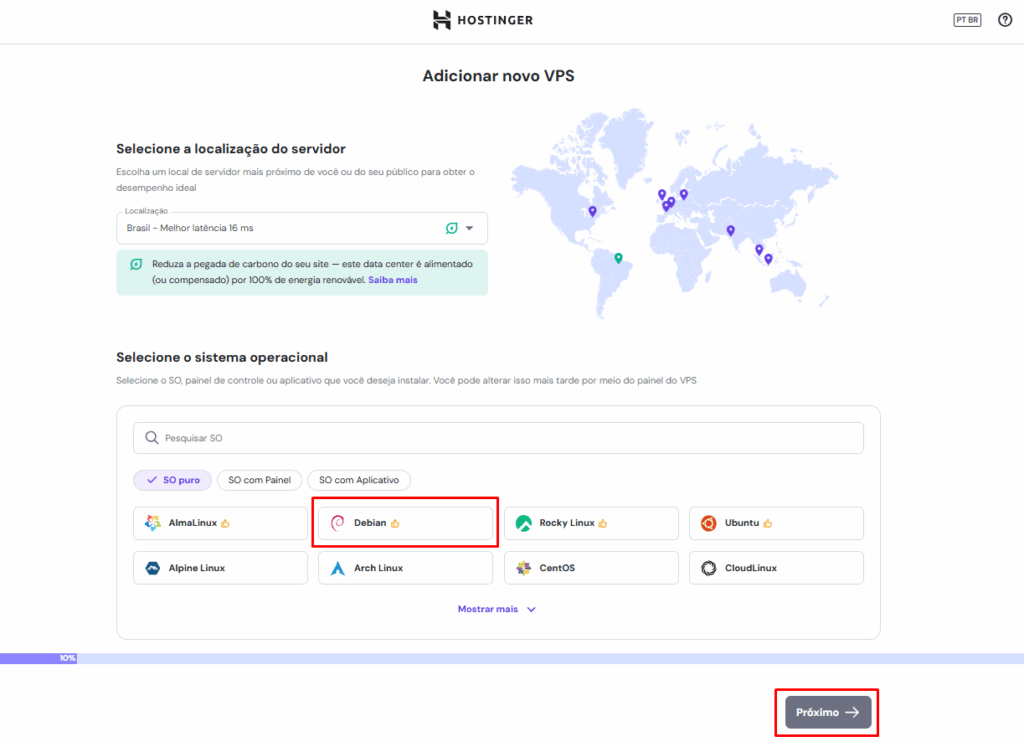Click the renewable energy notice text
Screen dimensions: 1024x747
coord(312,272)
